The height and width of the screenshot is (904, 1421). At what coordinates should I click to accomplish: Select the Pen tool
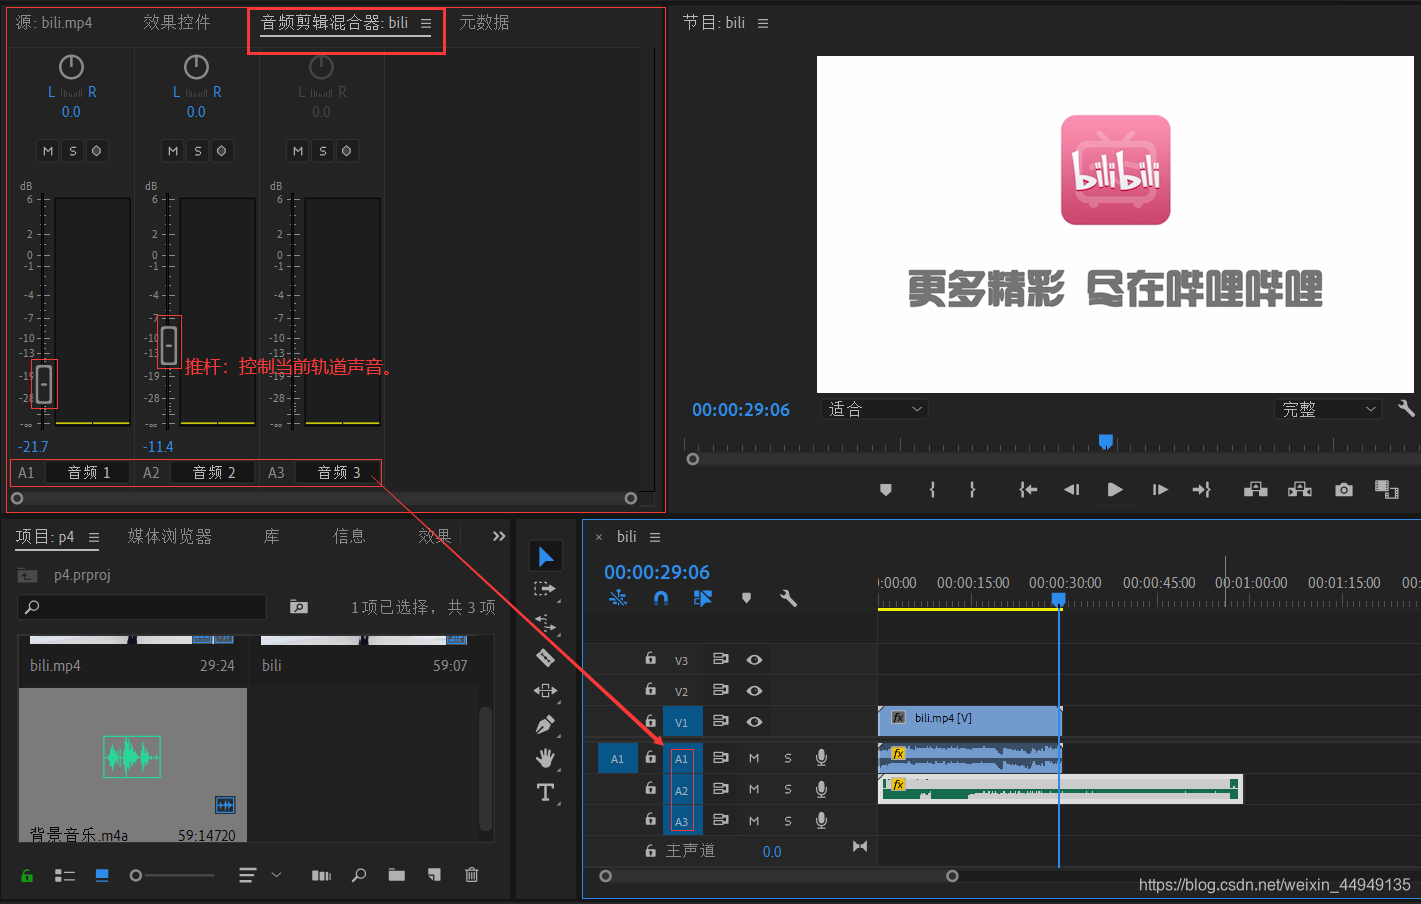(x=545, y=724)
